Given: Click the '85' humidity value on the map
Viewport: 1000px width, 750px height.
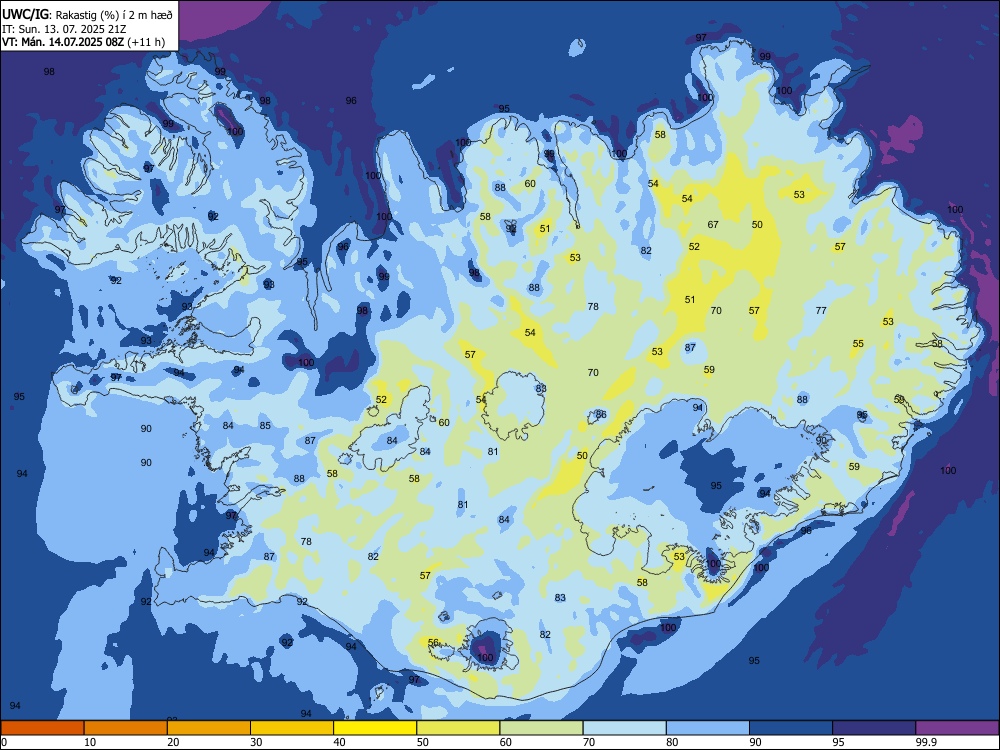Looking at the screenshot, I should click(265, 425).
